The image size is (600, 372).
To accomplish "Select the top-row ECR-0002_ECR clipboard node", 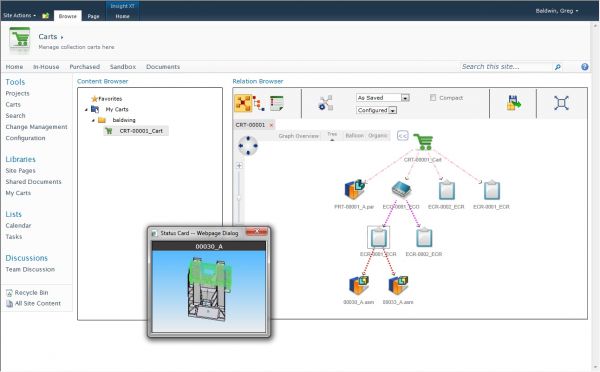I will [x=447, y=190].
